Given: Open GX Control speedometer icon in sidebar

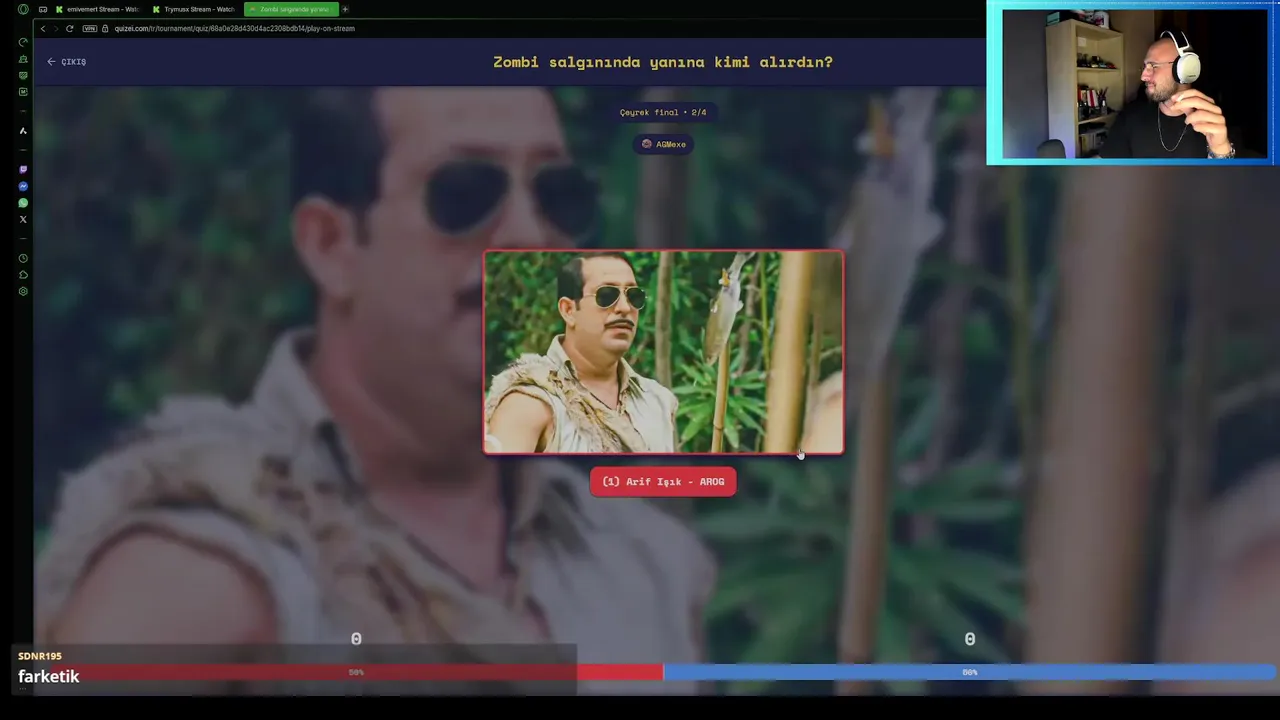Looking at the screenshot, I should tap(23, 42).
